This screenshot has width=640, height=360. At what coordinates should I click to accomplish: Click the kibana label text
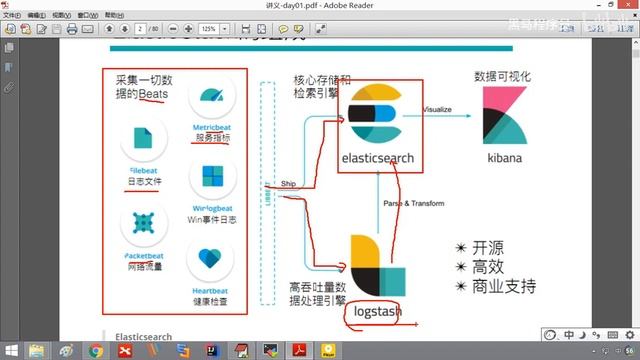point(504,158)
